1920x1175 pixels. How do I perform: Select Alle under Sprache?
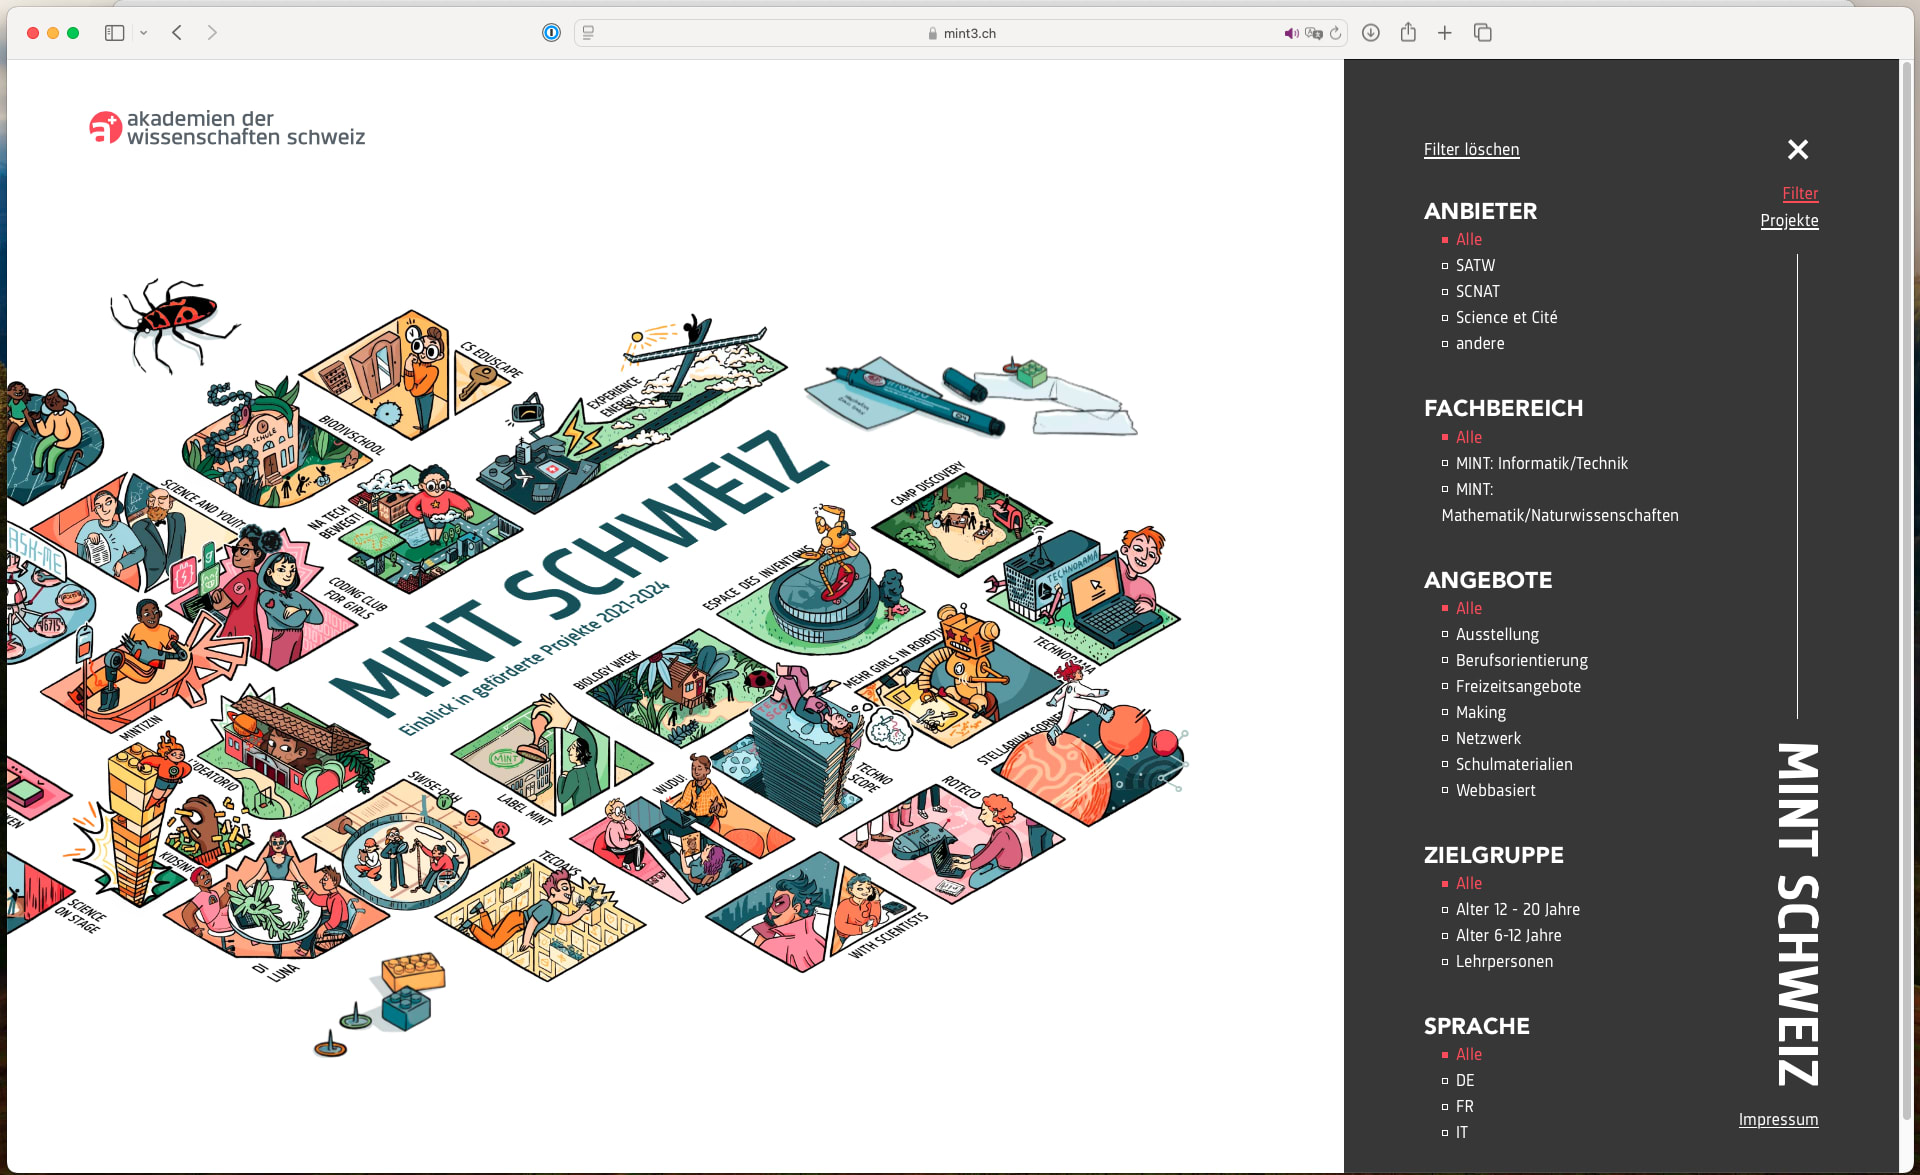point(1468,1054)
